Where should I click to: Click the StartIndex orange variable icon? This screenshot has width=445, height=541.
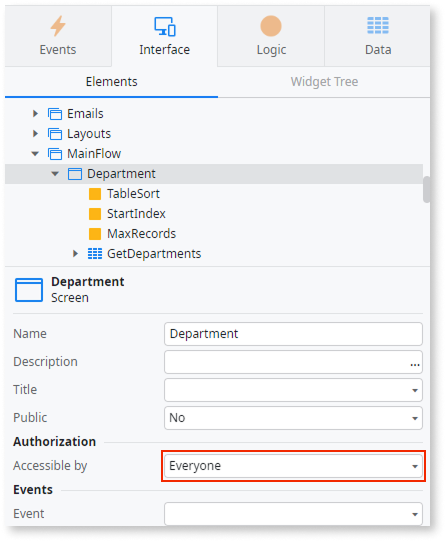pyautogui.click(x=95, y=214)
